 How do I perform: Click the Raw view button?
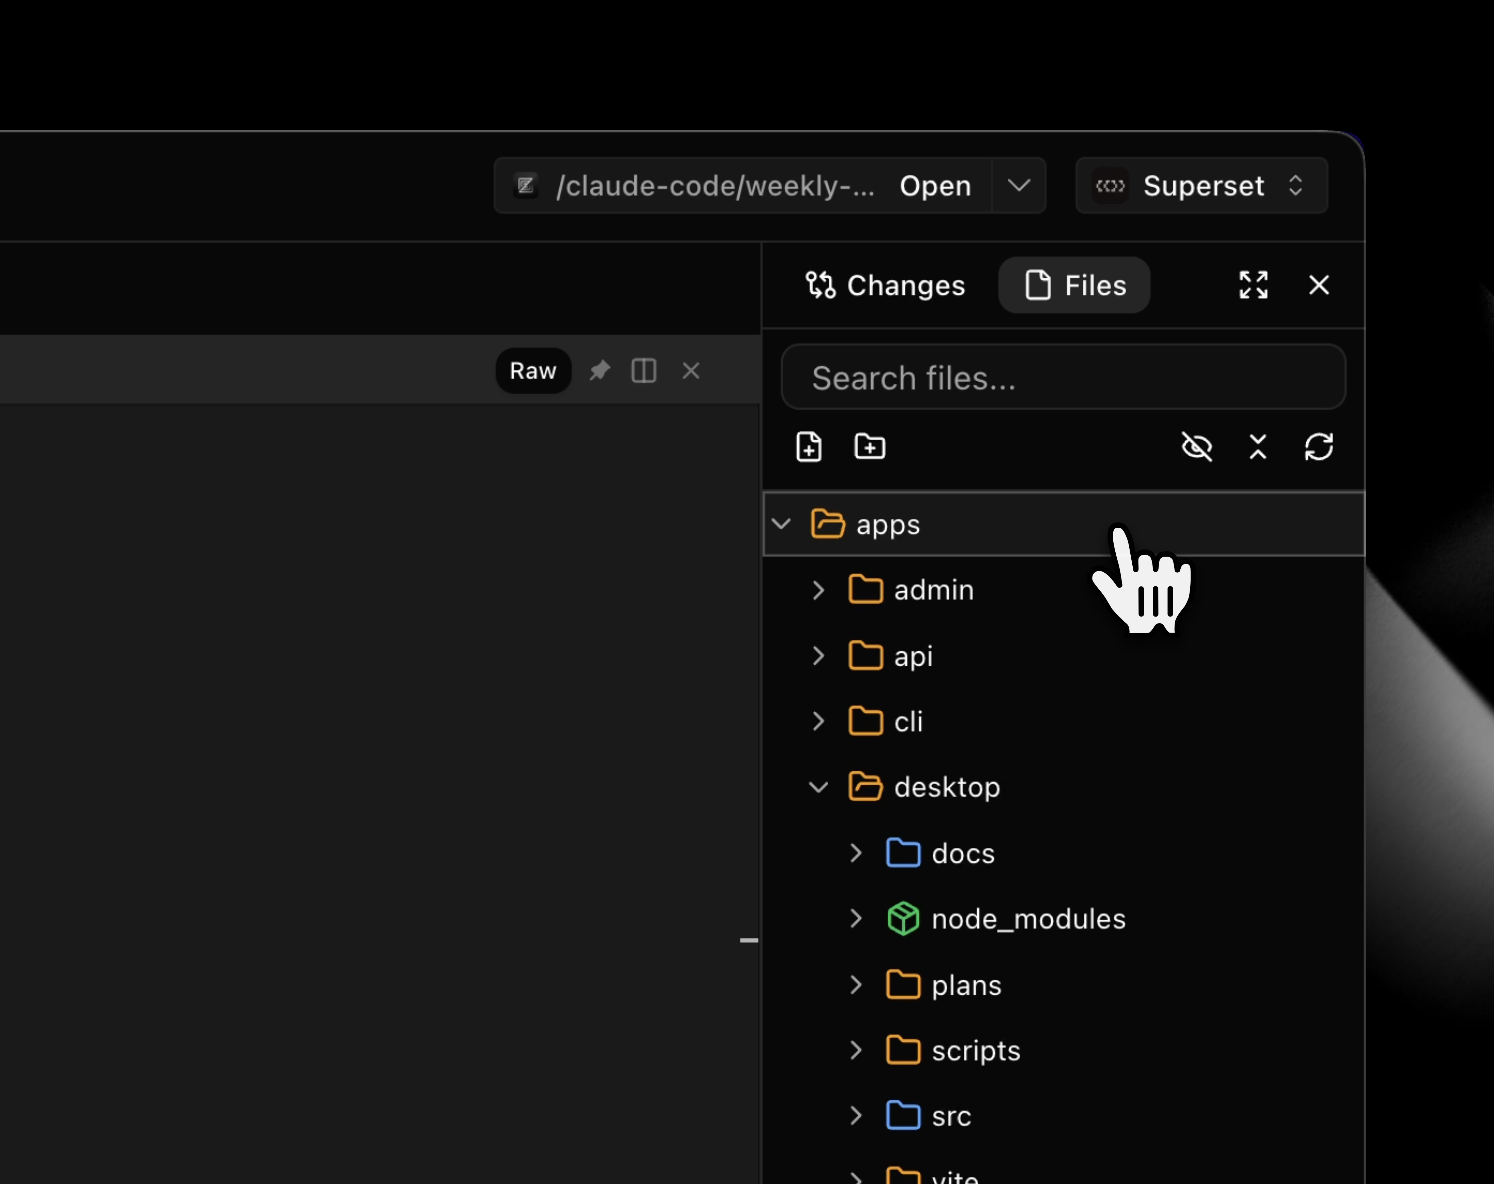(533, 371)
